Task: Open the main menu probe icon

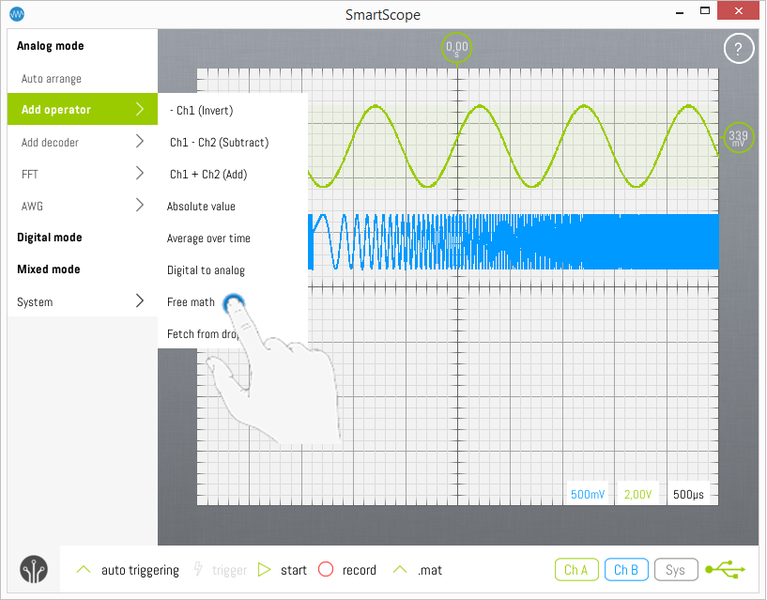Action: 33,569
